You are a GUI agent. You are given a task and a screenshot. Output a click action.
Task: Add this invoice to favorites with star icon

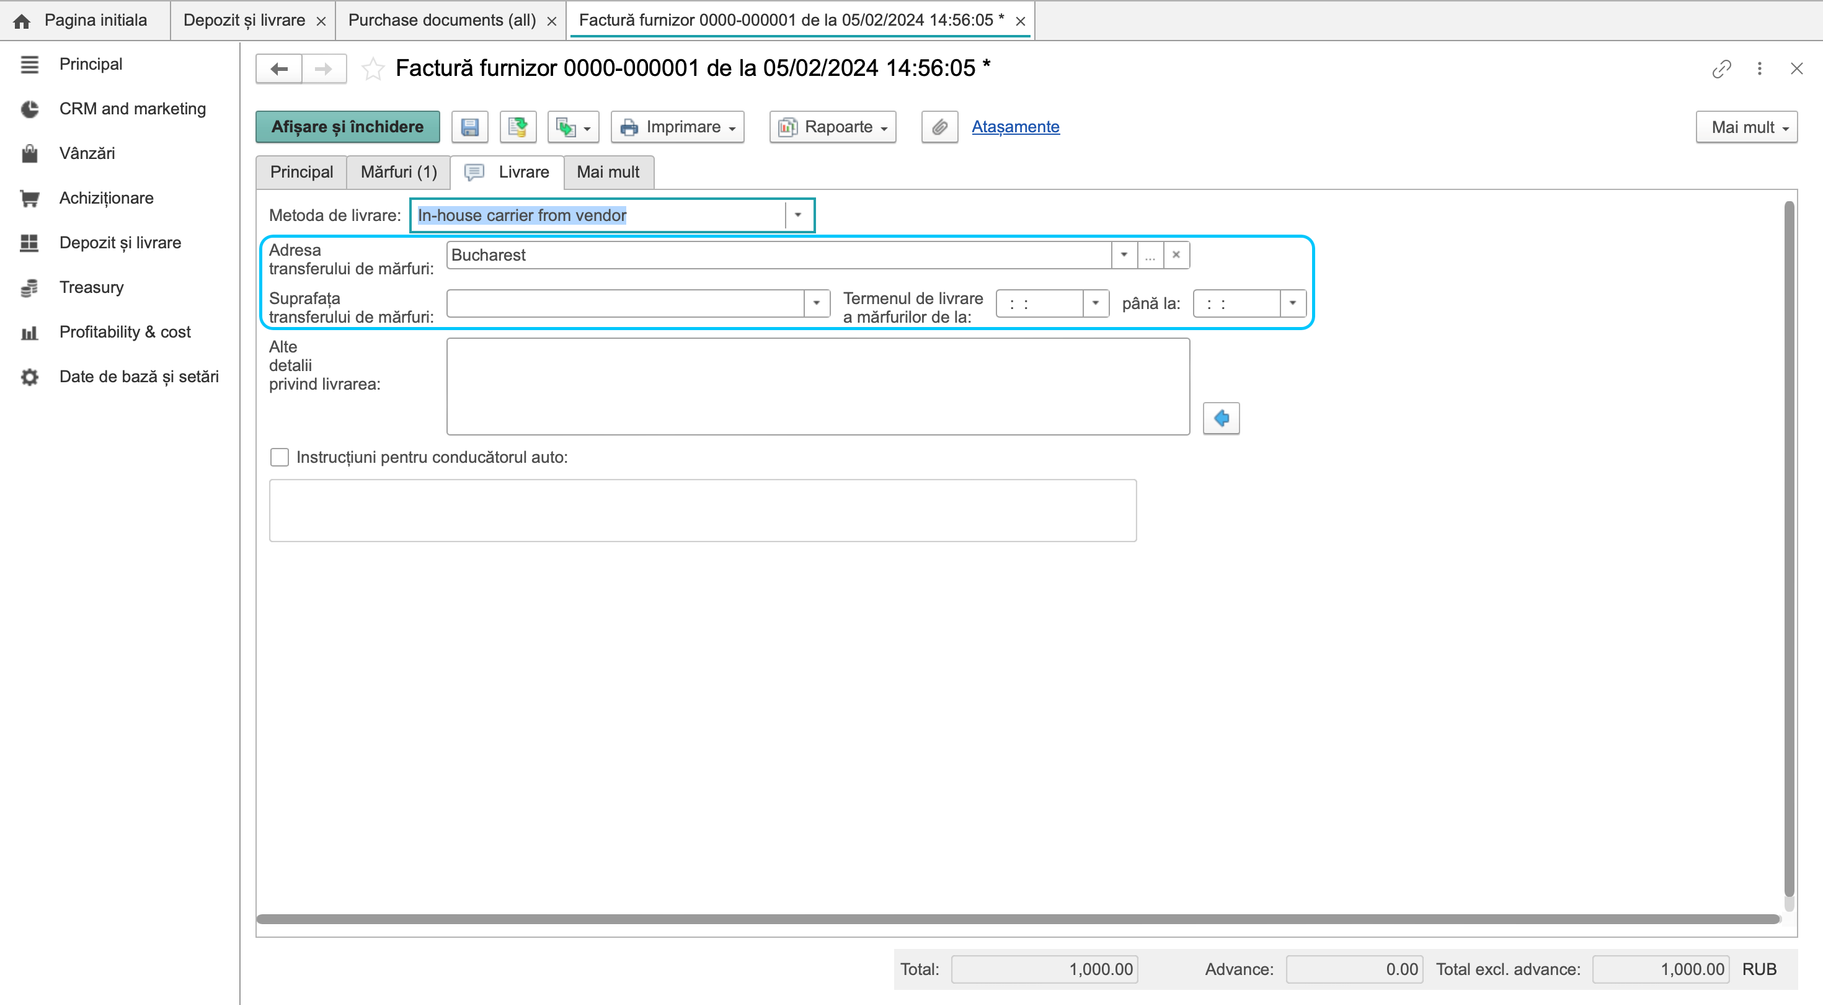point(373,69)
